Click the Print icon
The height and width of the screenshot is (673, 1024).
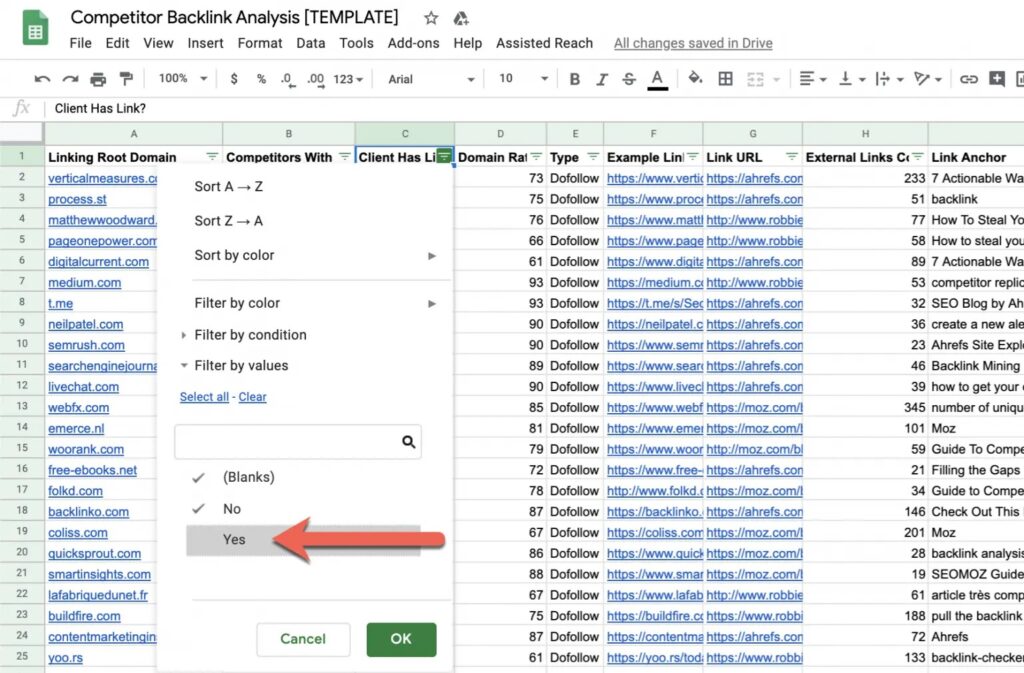(98, 79)
